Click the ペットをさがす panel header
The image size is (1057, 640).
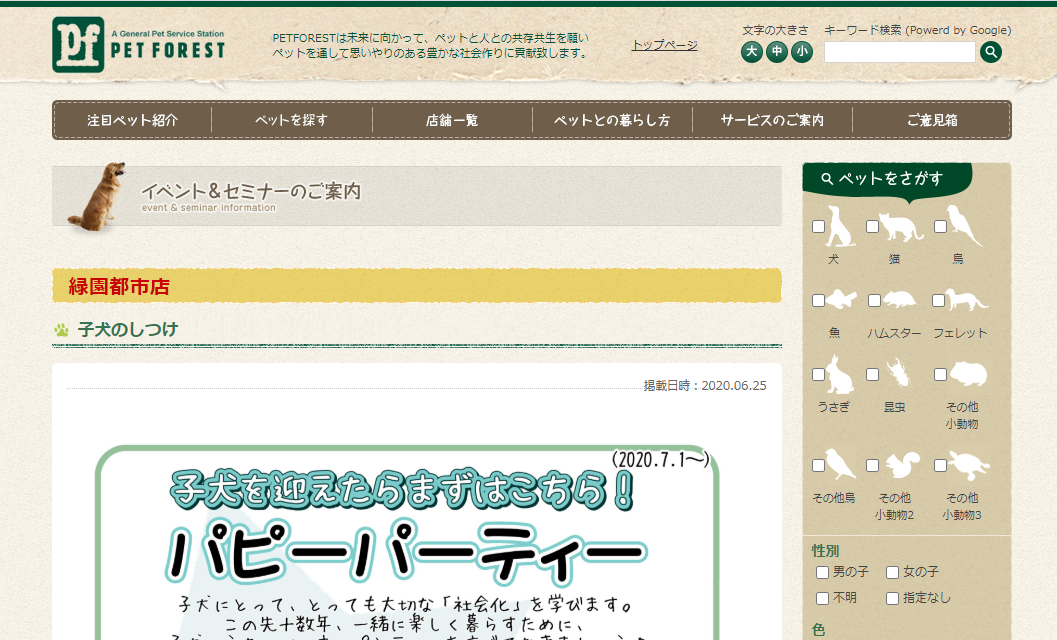887,179
